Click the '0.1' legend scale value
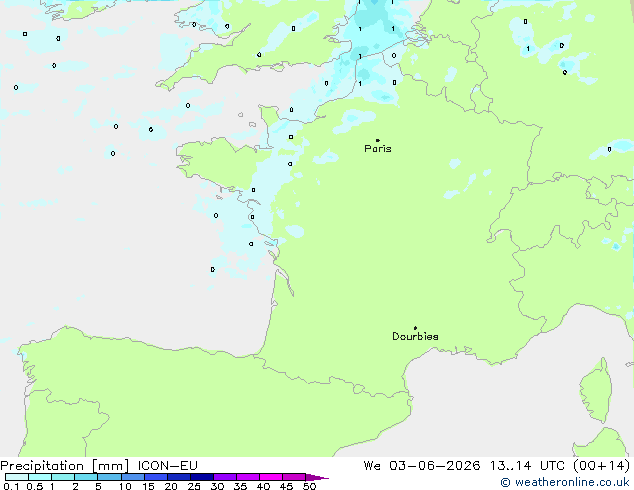 [x=11, y=486]
